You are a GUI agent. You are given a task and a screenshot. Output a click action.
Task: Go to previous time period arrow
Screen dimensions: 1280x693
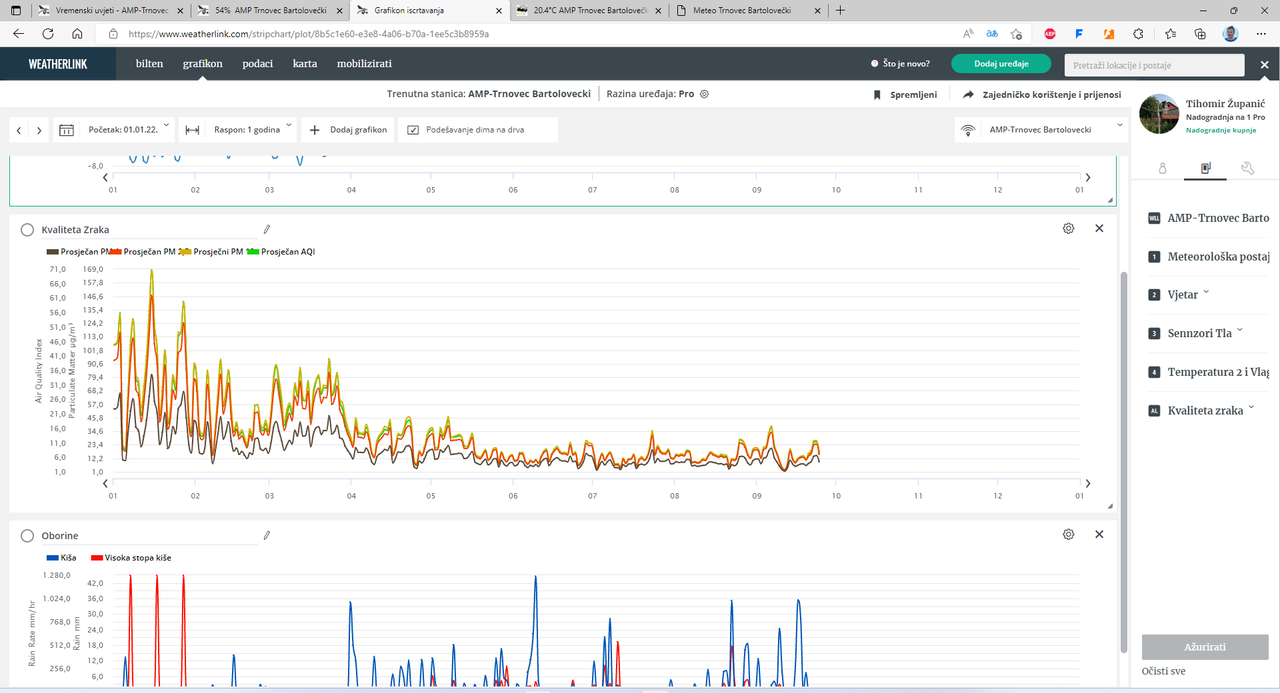tap(19, 130)
